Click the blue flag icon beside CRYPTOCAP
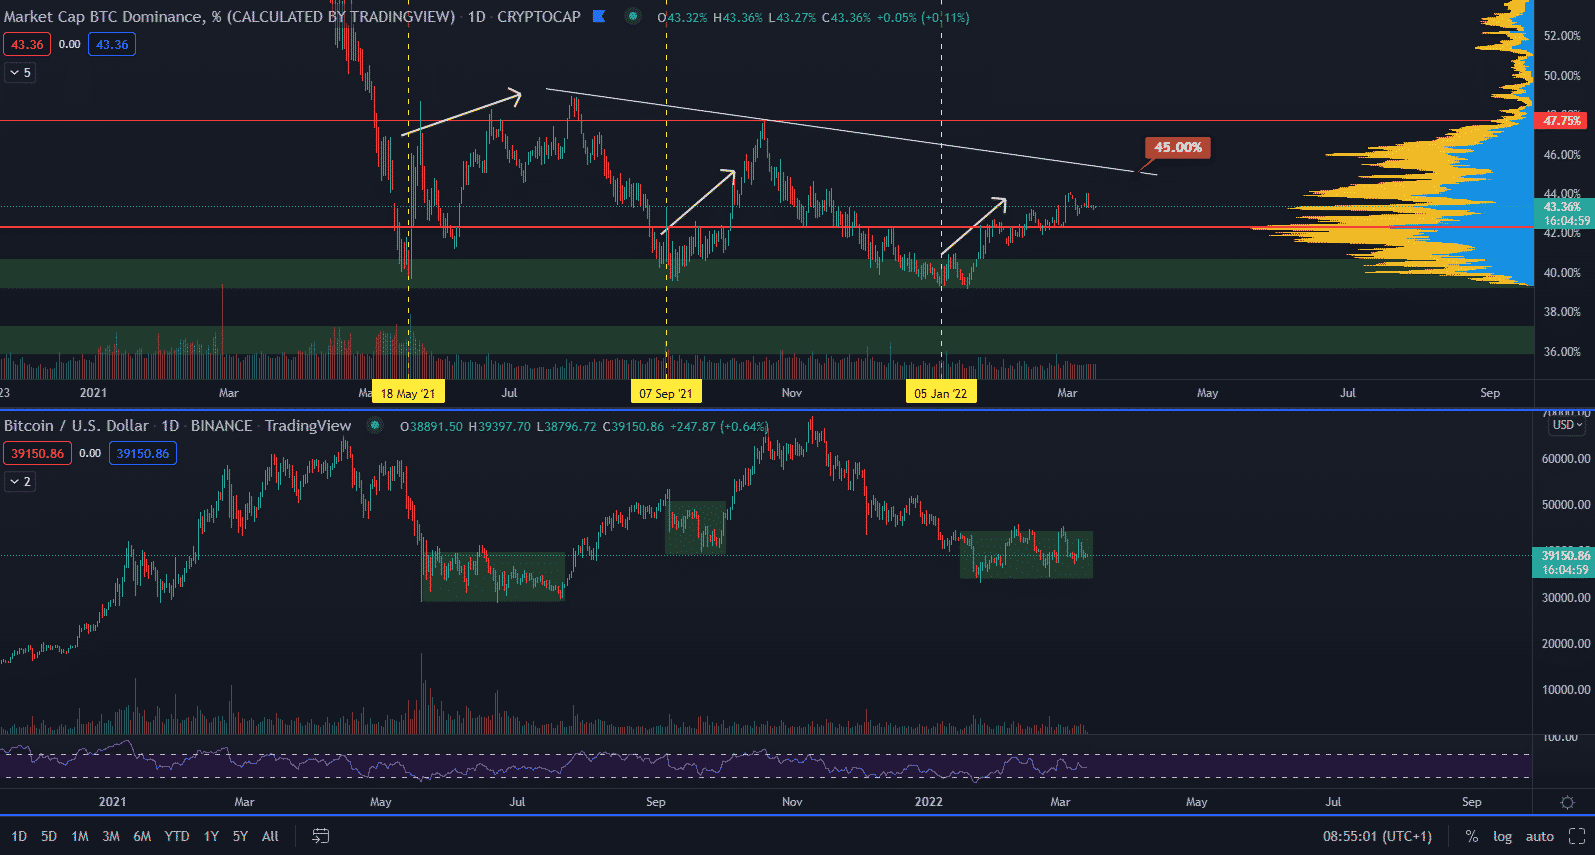This screenshot has width=1595, height=855. (x=599, y=16)
